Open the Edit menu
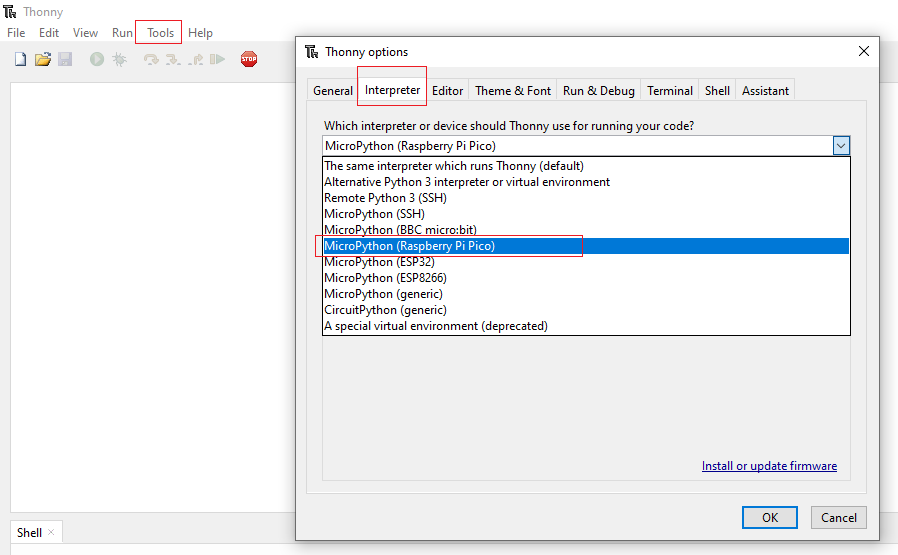This screenshot has width=898, height=555. pyautogui.click(x=49, y=33)
